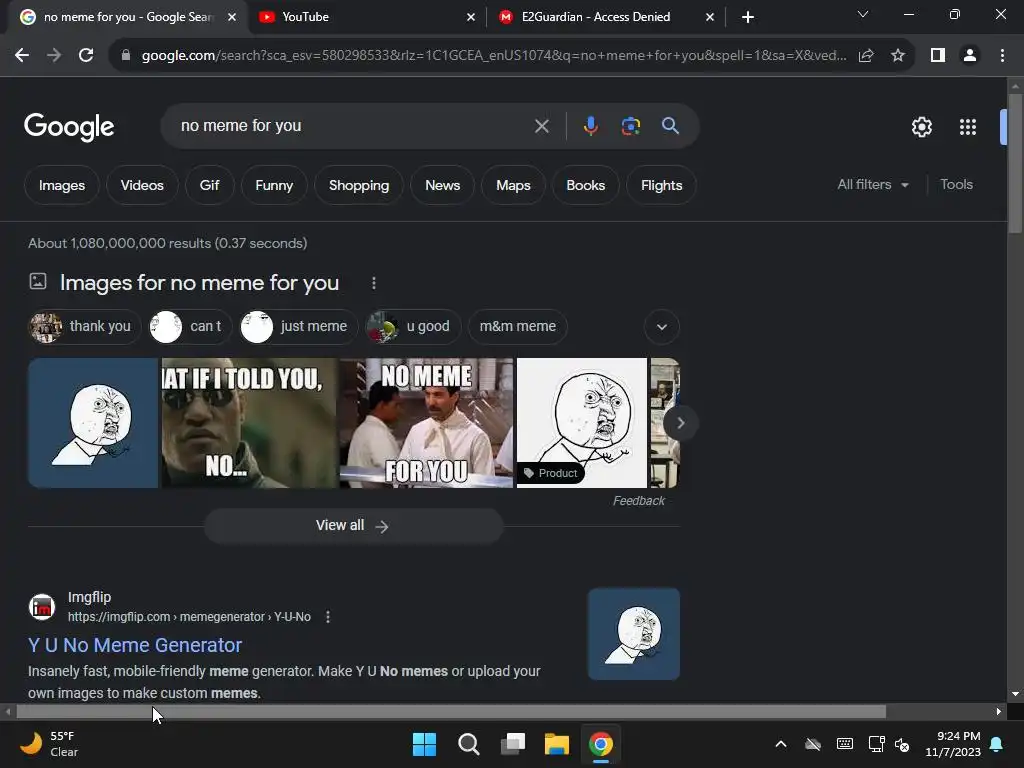Click the scrollbar right arrow at bottom

point(999,712)
